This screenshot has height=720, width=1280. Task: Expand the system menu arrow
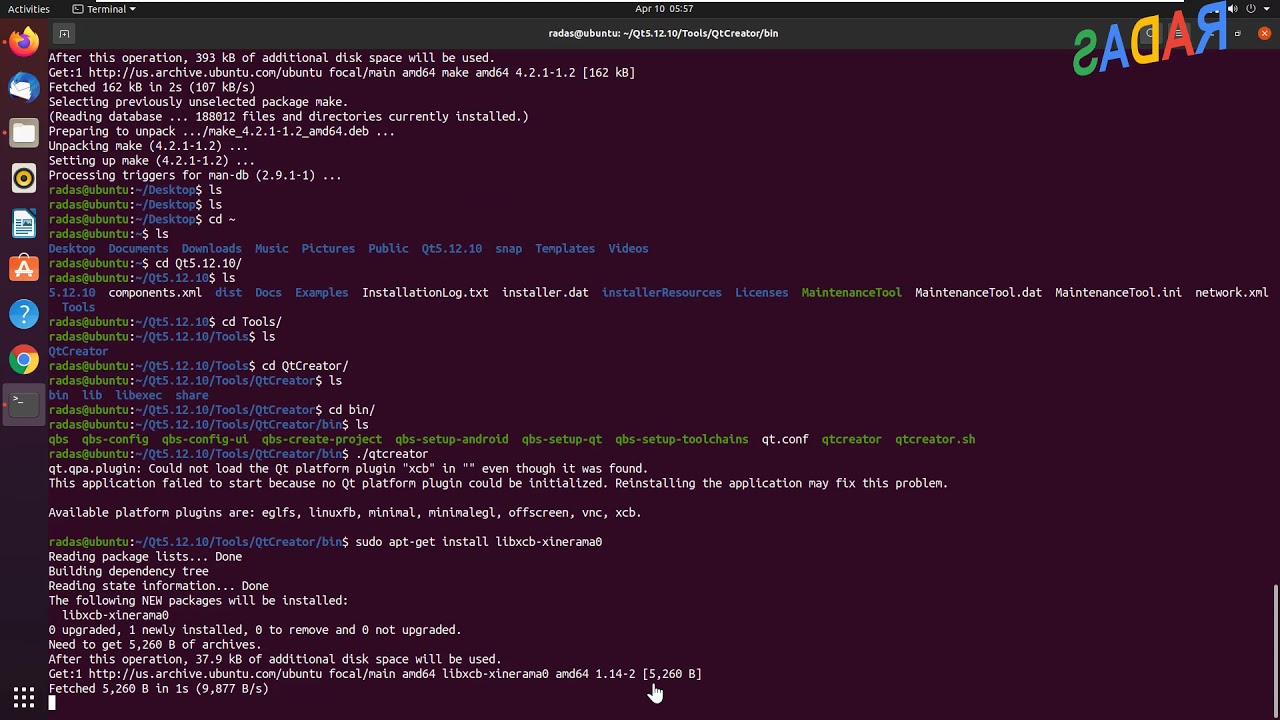1267,9
